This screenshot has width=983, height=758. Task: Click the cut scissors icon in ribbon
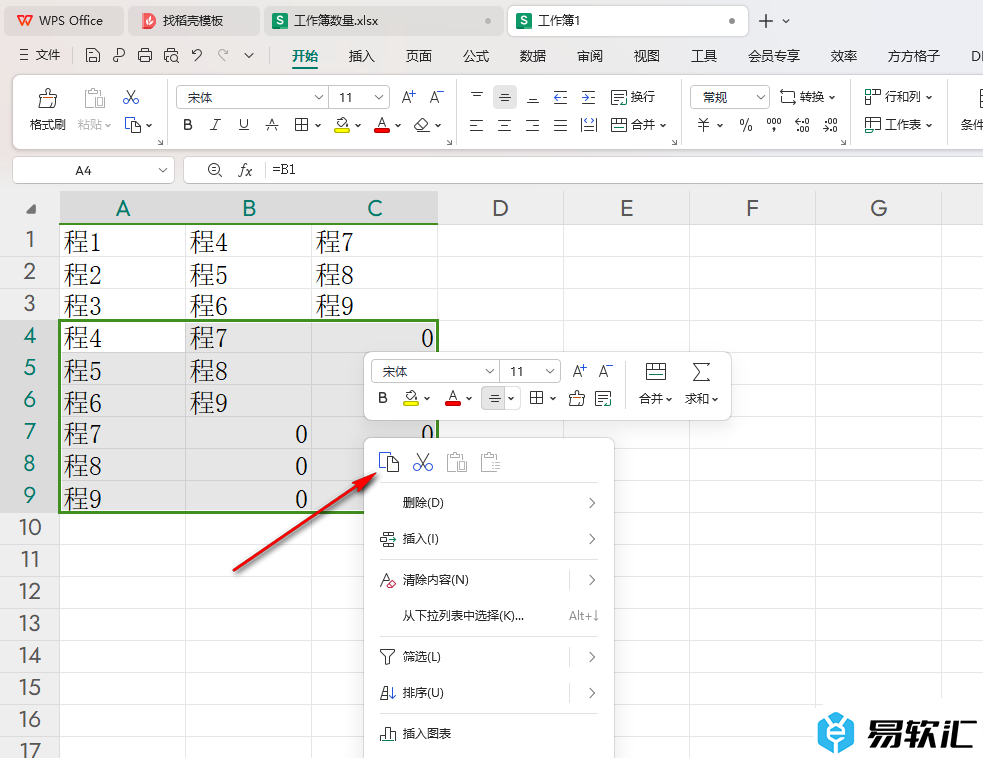(x=130, y=97)
